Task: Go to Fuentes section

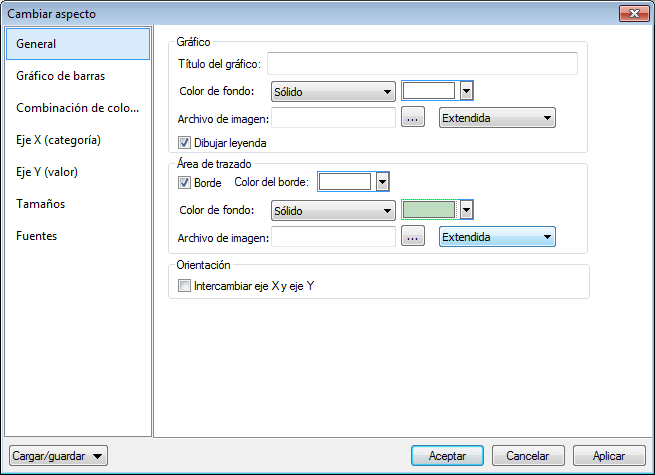Action: tap(37, 236)
